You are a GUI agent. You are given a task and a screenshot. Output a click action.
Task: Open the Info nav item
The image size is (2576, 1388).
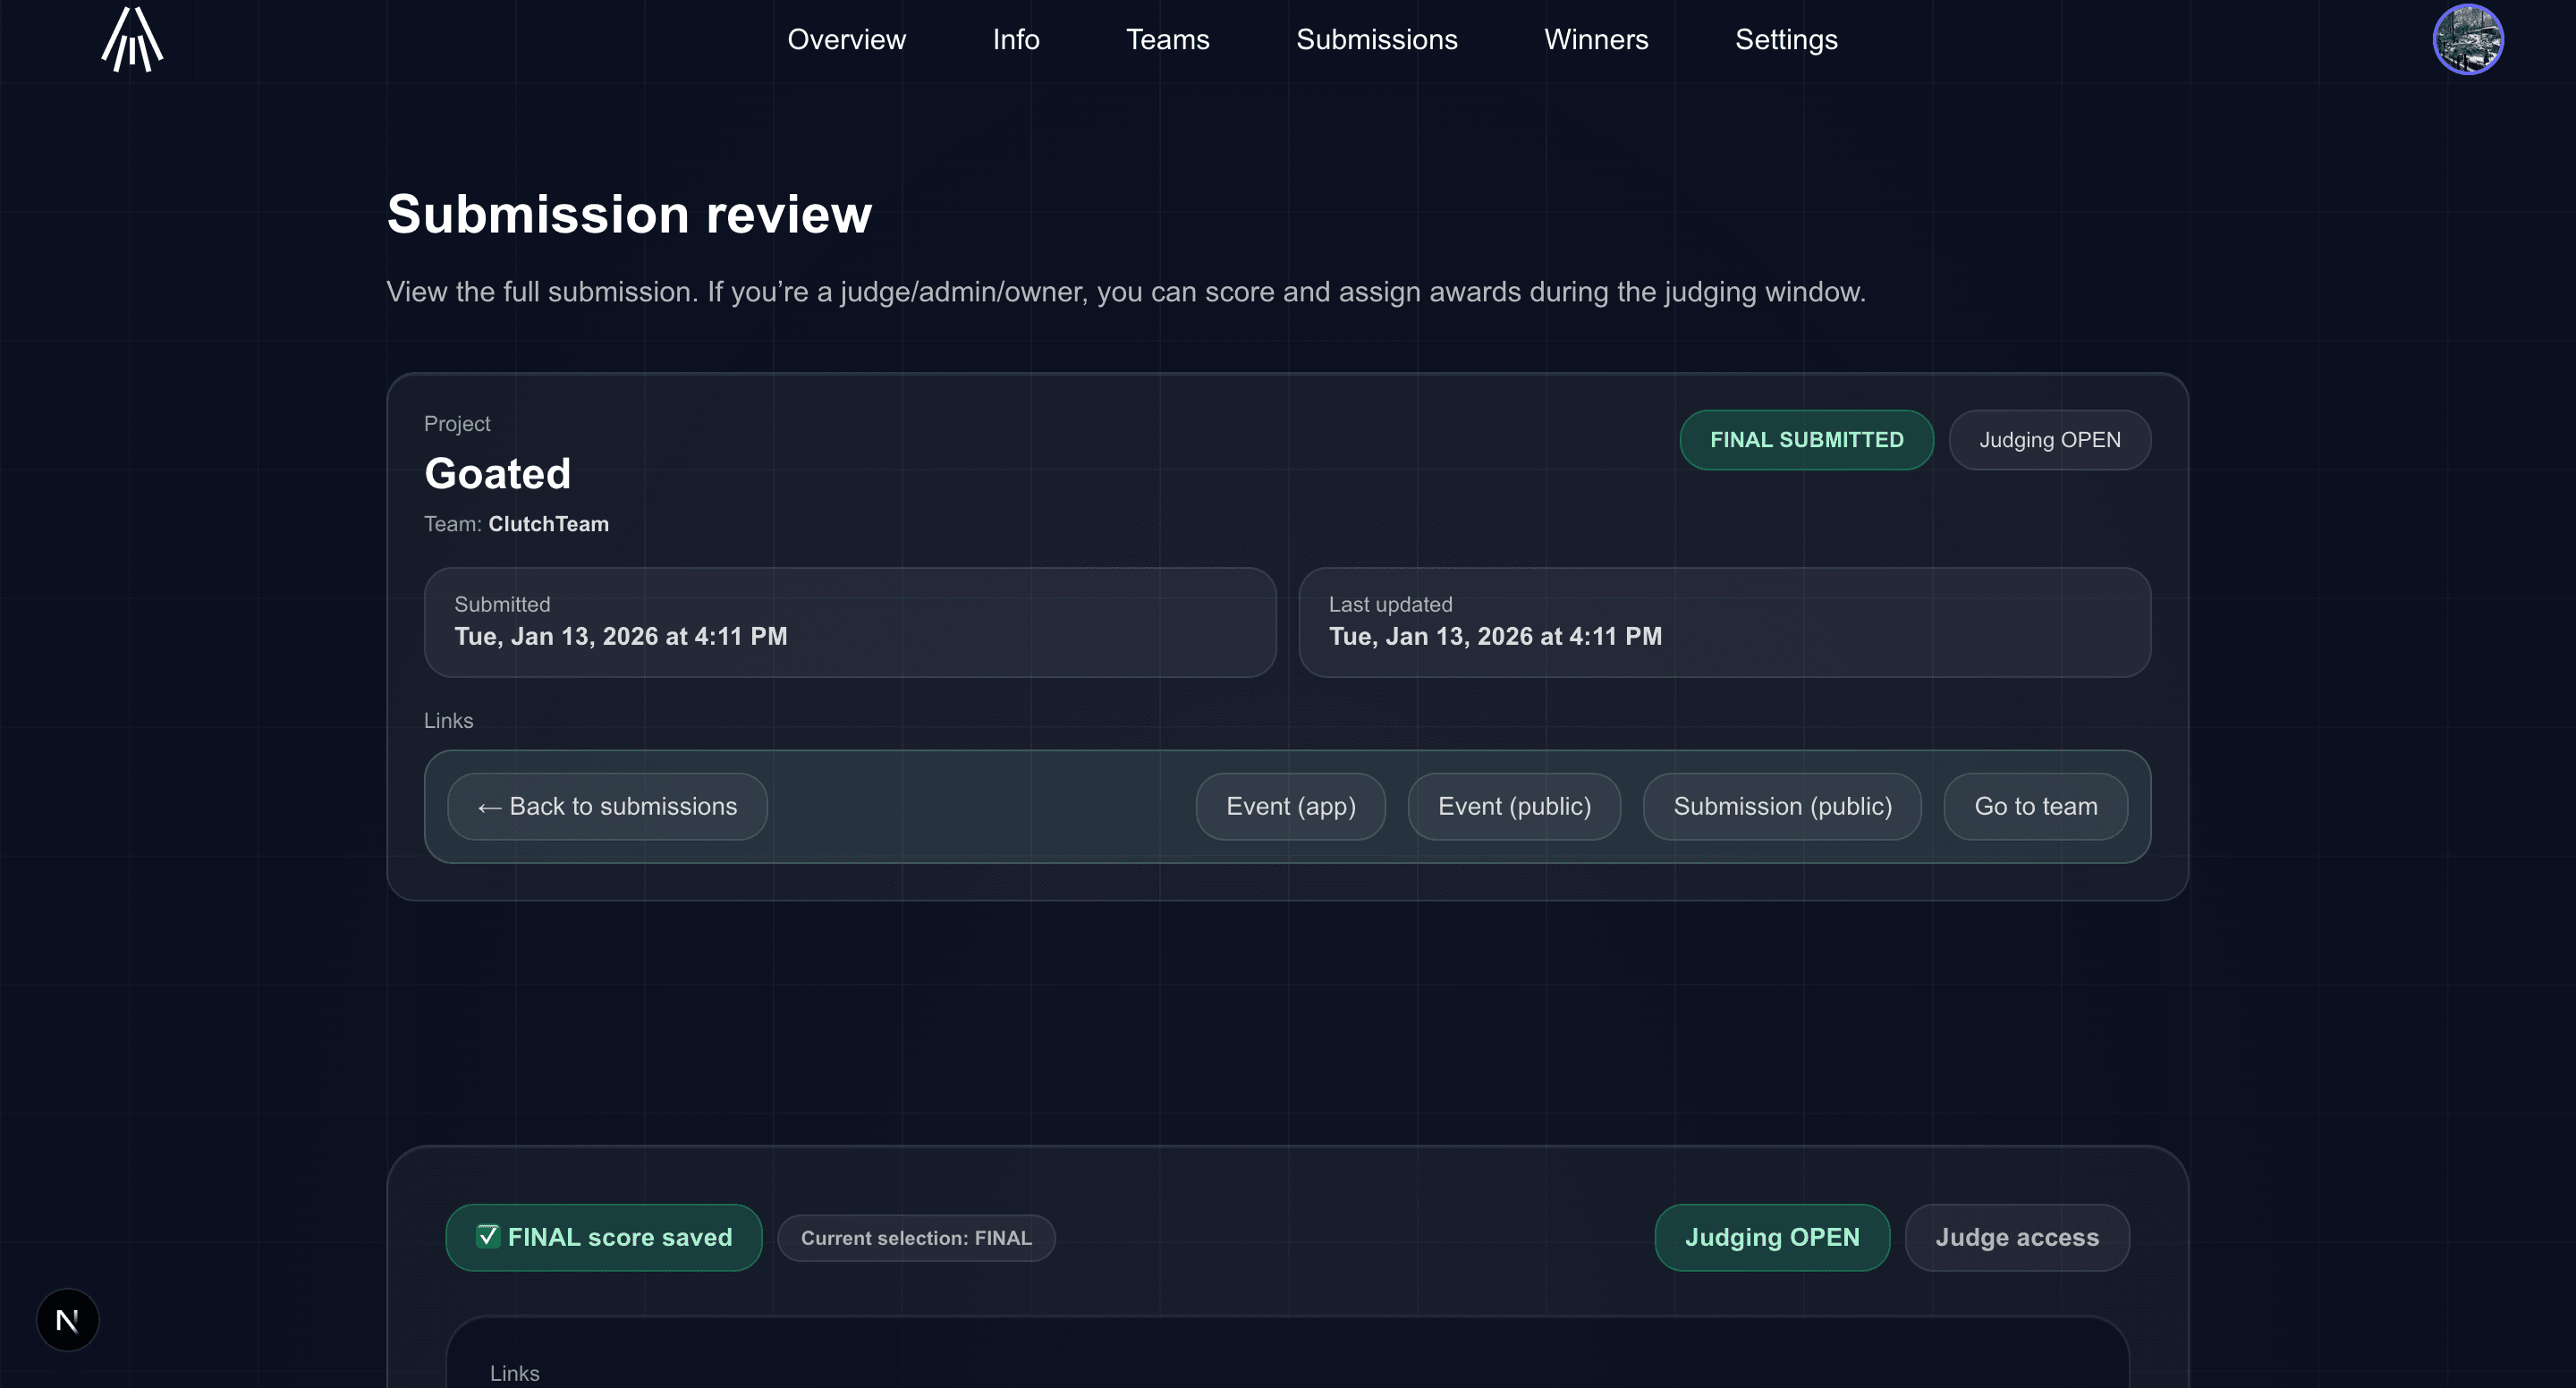tap(1015, 39)
